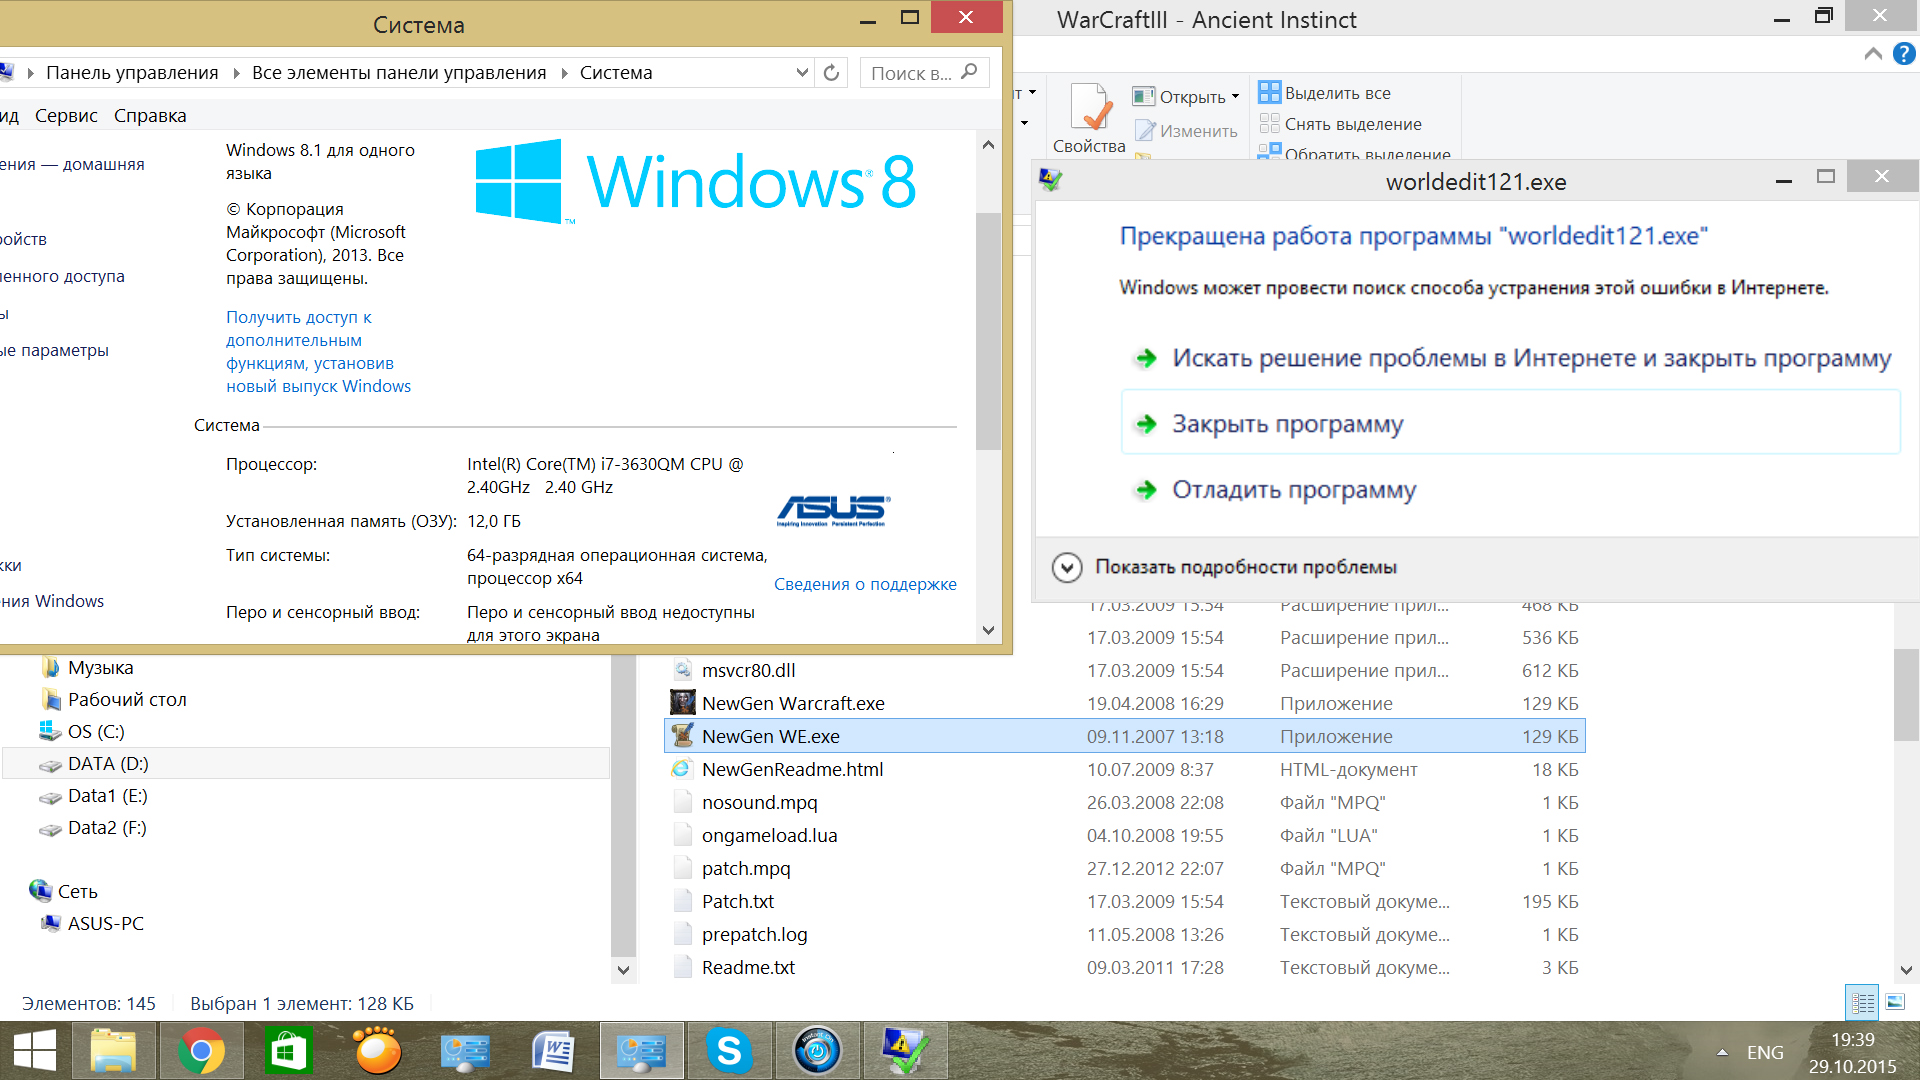Open Microsoft Word from the taskbar

(x=553, y=1051)
